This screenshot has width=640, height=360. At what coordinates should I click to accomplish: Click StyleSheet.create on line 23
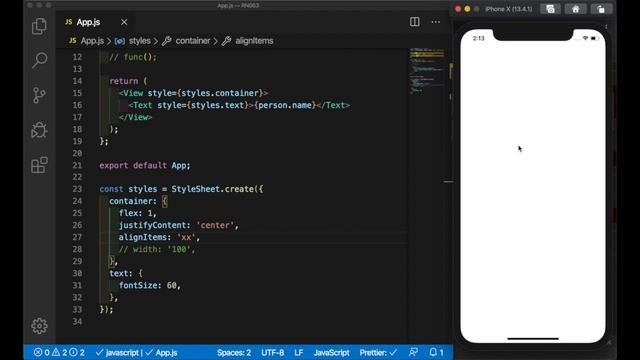pyautogui.click(x=212, y=189)
